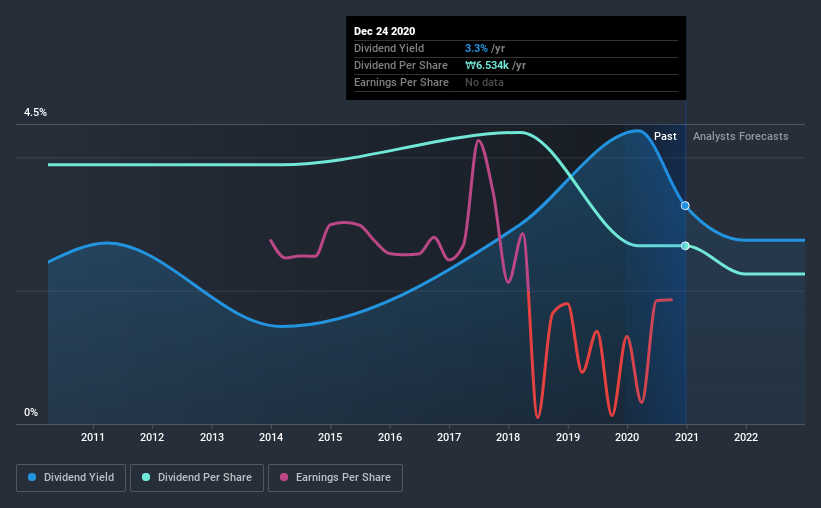Select the blue dividend yield data point marker
Screen dimensions: 821x508
pyautogui.click(x=685, y=206)
